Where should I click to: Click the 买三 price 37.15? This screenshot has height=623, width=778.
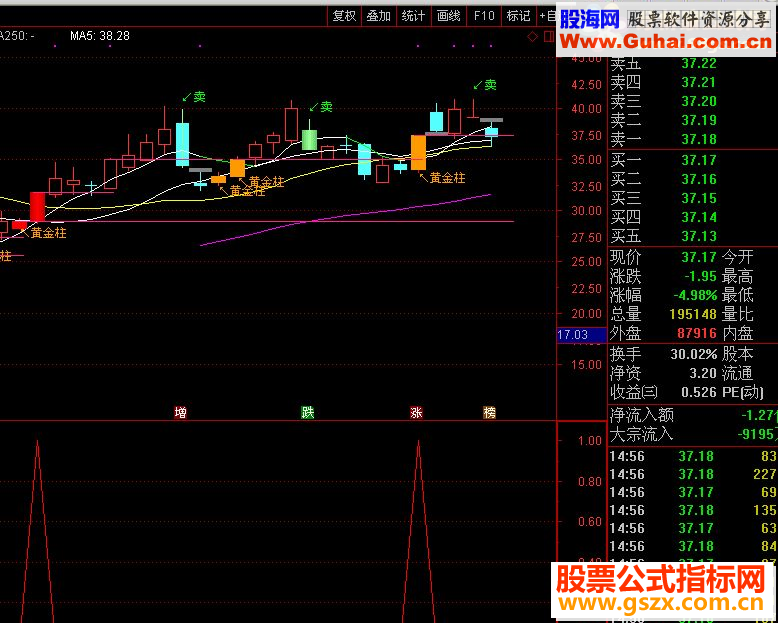point(699,198)
